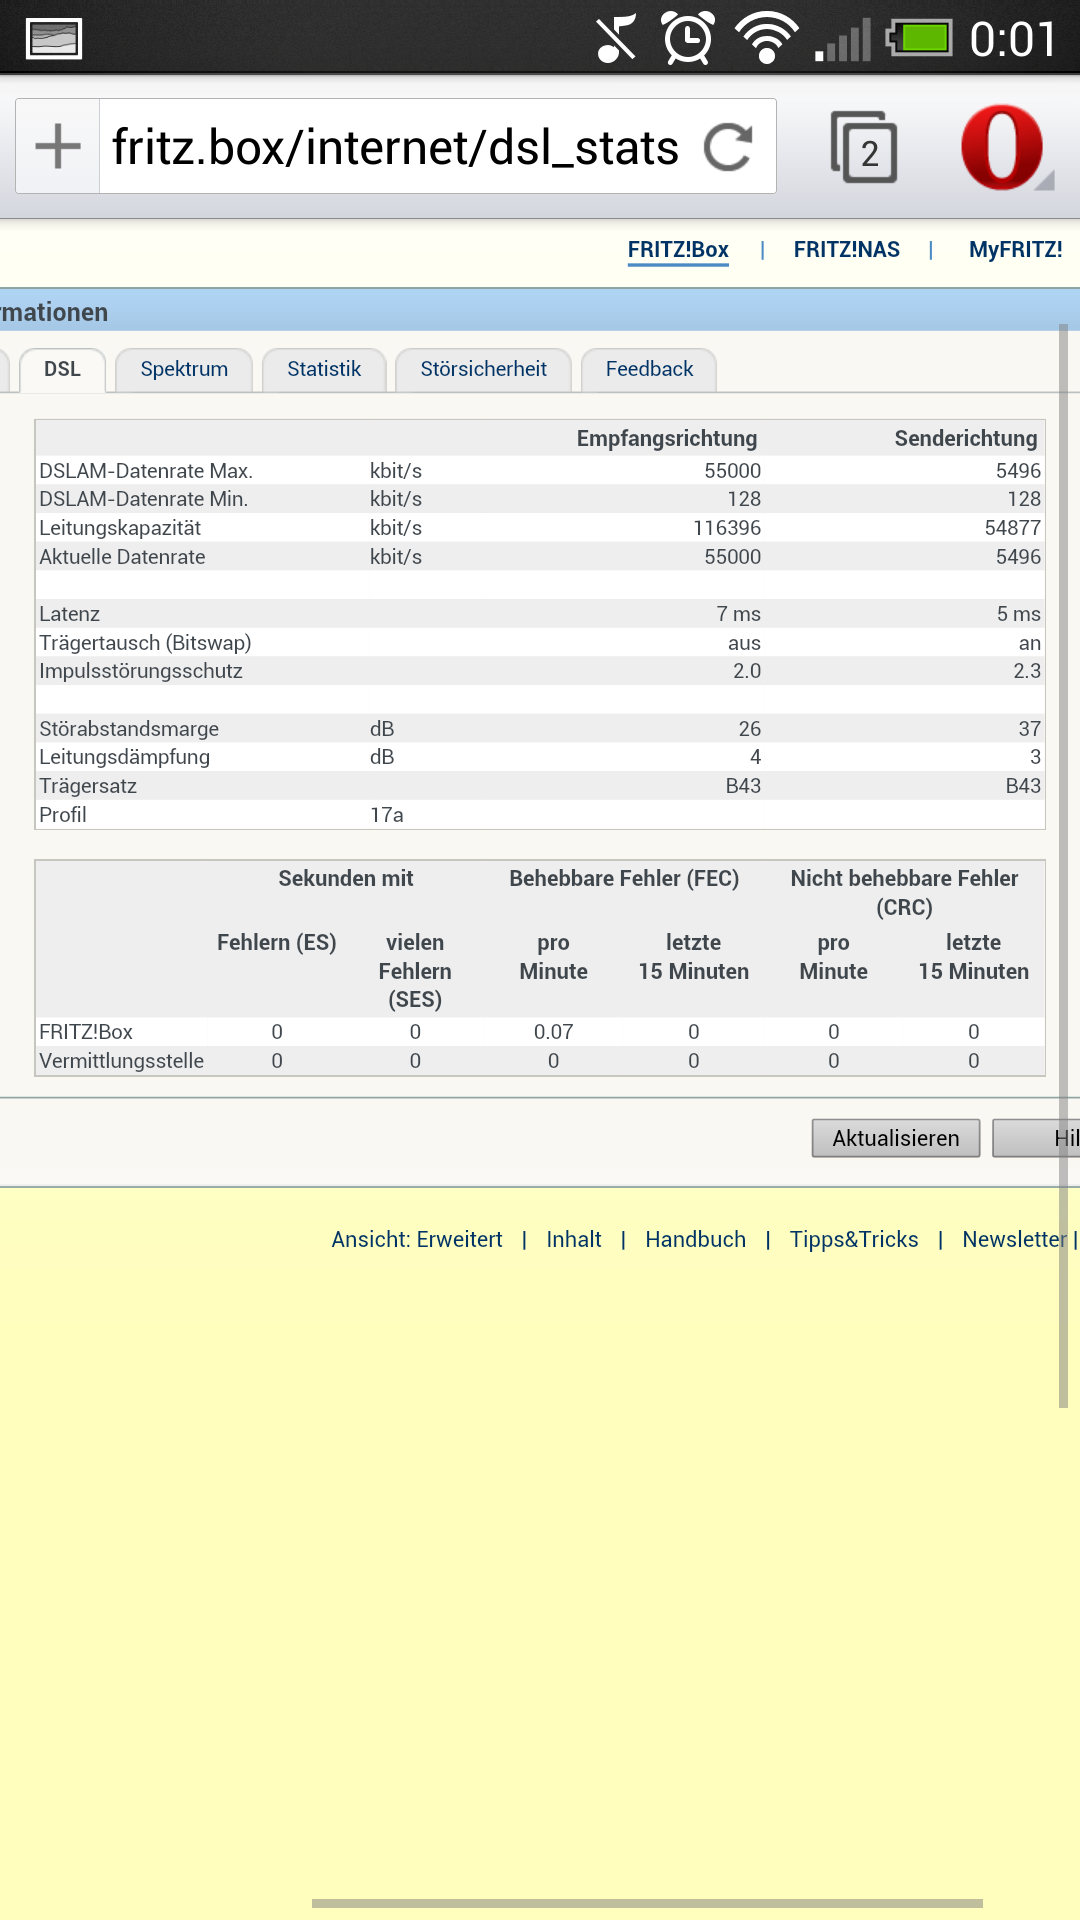Click the Aktualisieren button
The width and height of the screenshot is (1080, 1920).
[896, 1138]
